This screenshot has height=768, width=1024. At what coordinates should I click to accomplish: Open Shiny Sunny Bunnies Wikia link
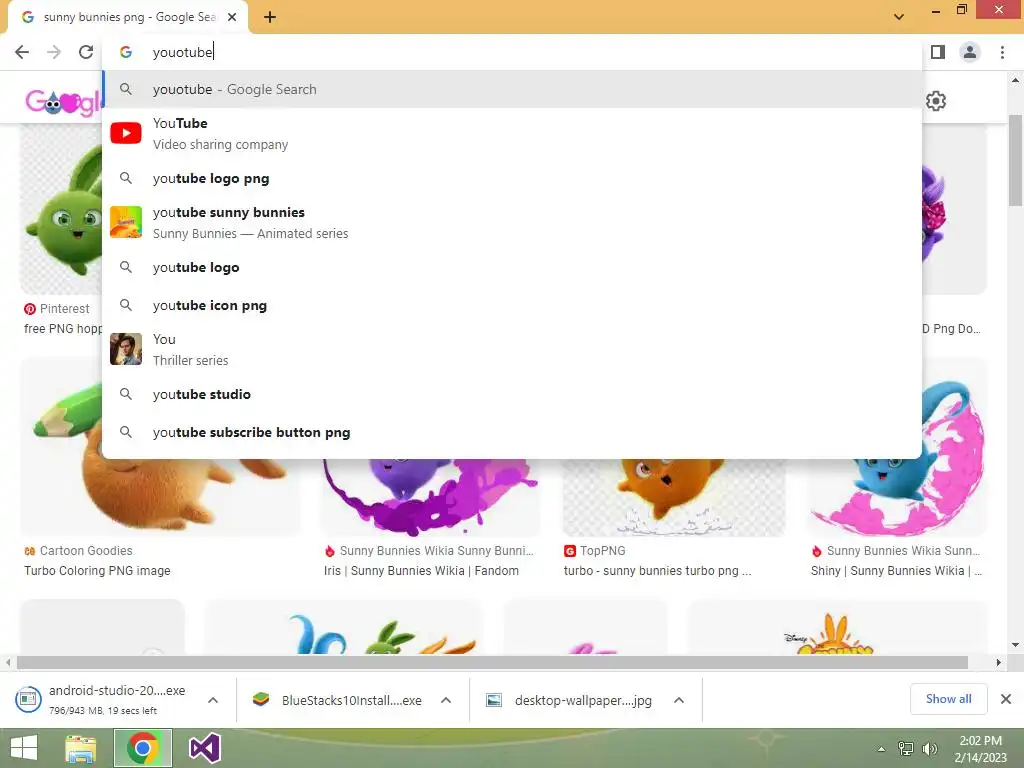[x=896, y=571]
